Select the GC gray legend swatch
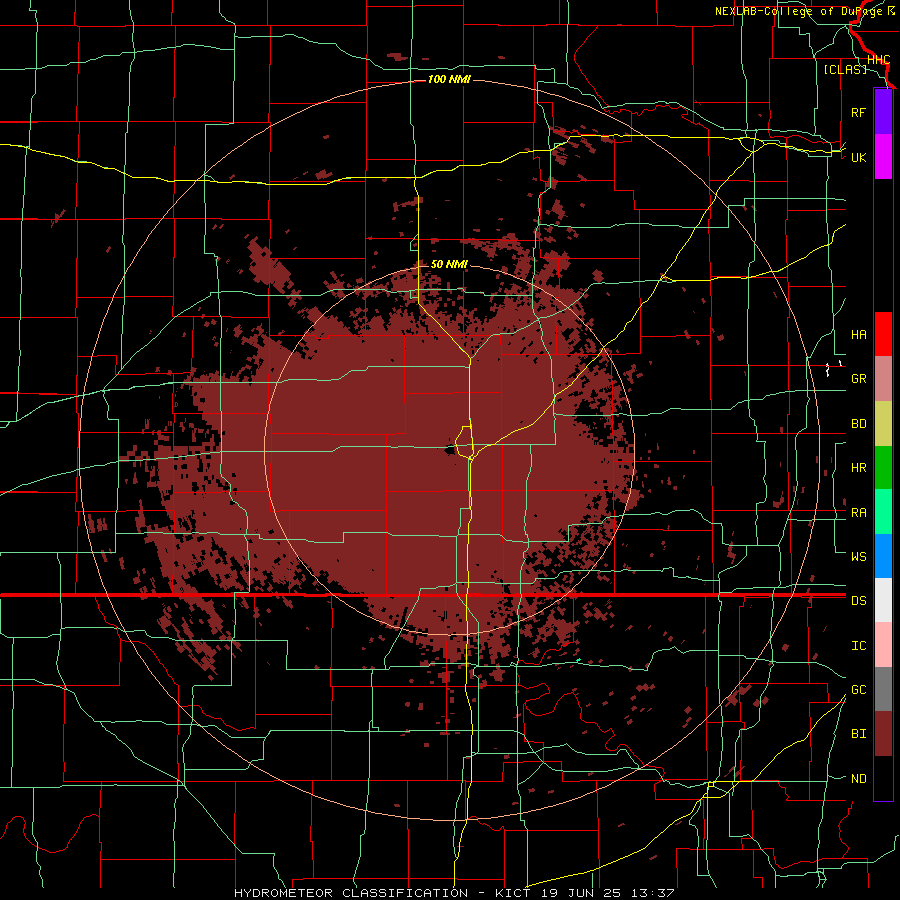 pyautogui.click(x=883, y=689)
